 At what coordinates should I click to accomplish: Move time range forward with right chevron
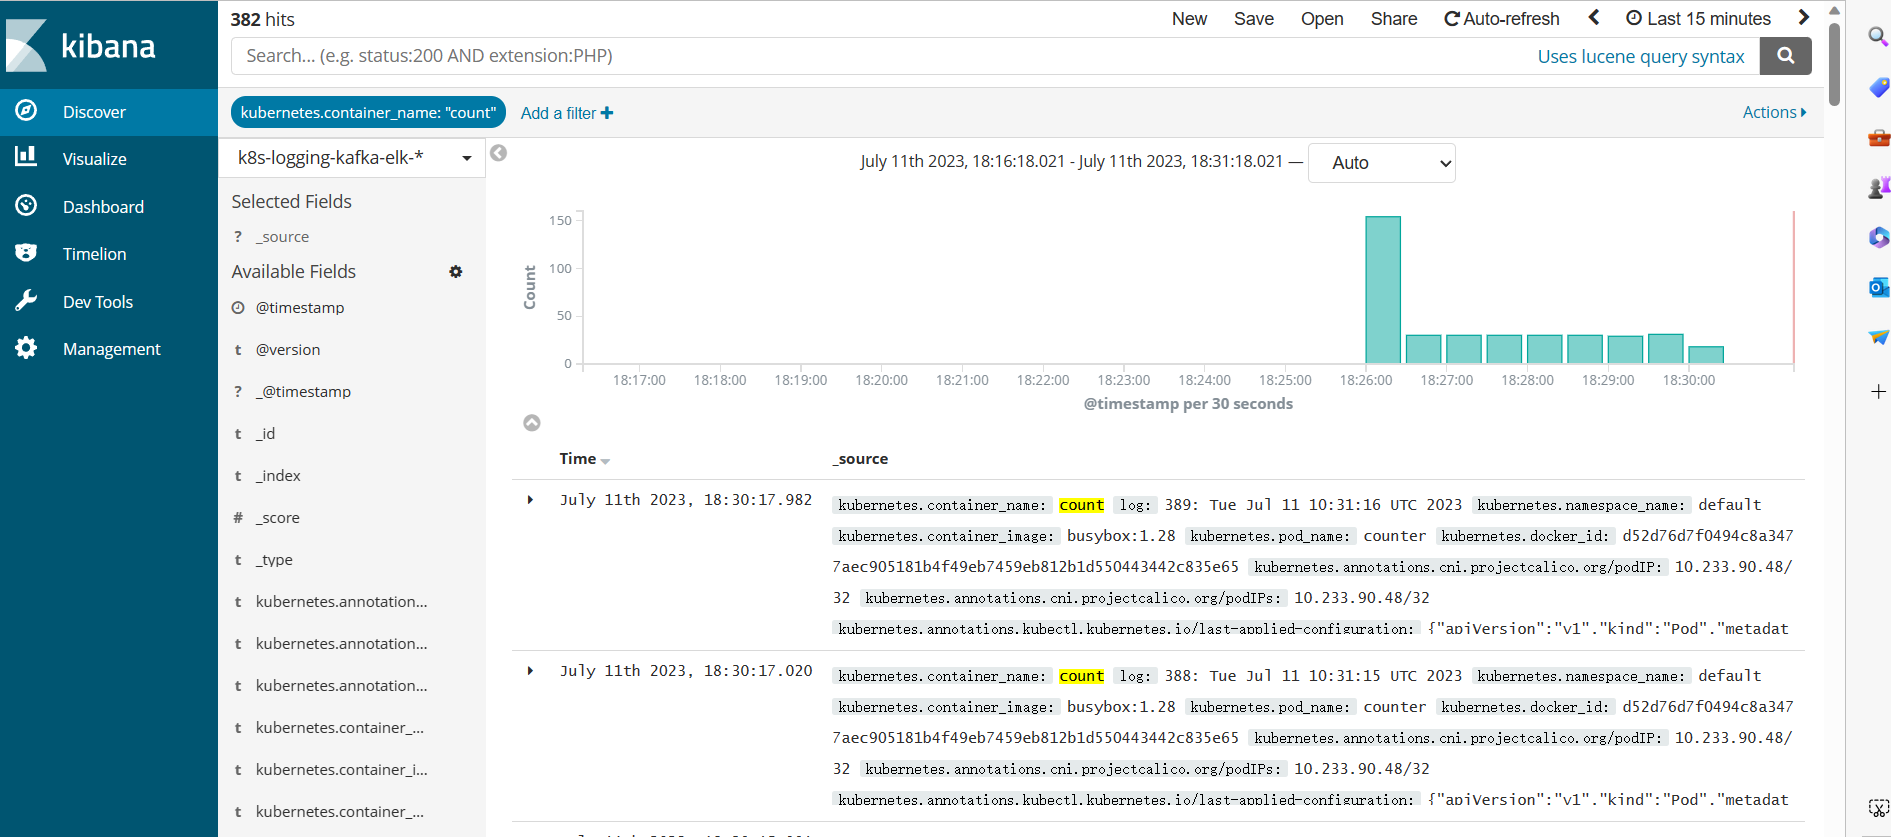click(x=1803, y=17)
